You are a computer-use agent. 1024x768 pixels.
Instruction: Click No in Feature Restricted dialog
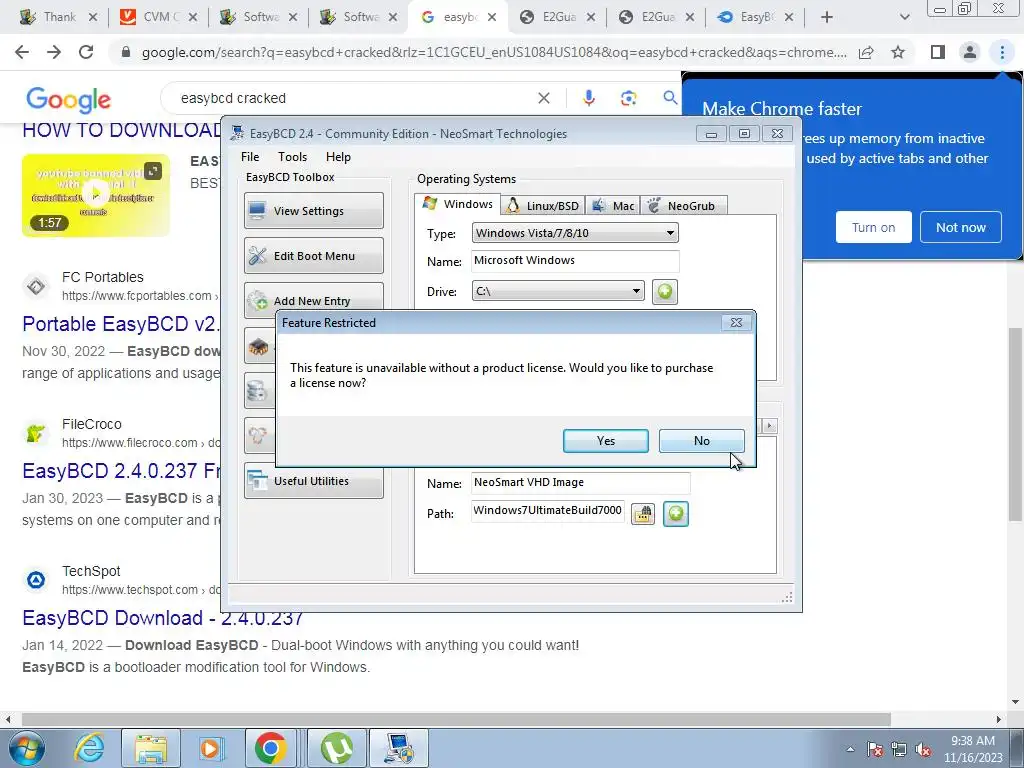pyautogui.click(x=701, y=441)
